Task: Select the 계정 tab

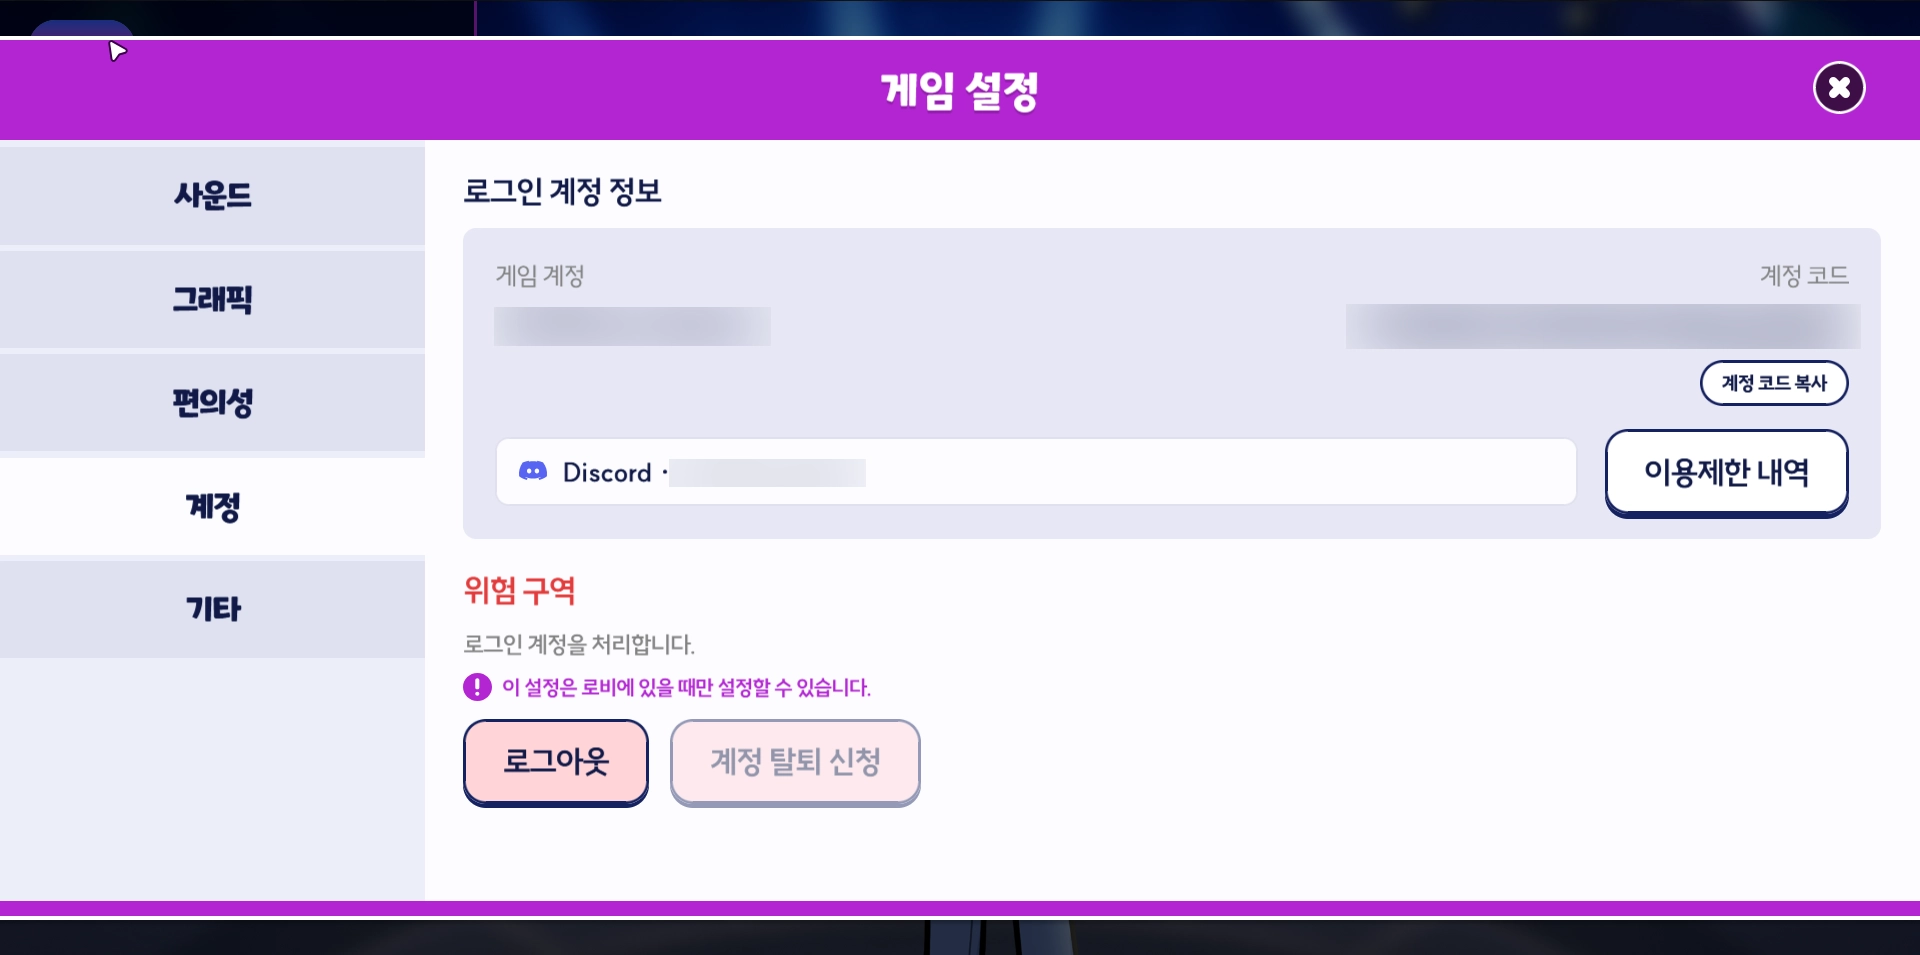Action: [212, 507]
